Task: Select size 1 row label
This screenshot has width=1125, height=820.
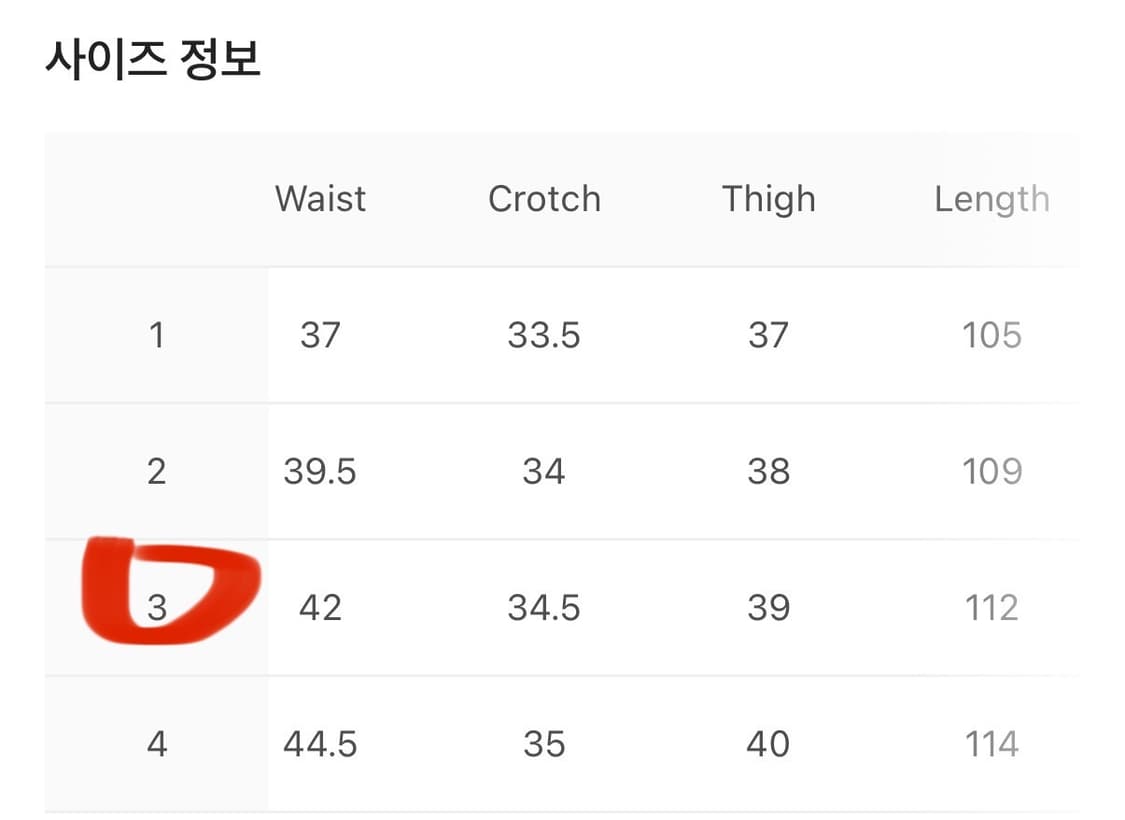Action: pyautogui.click(x=156, y=335)
